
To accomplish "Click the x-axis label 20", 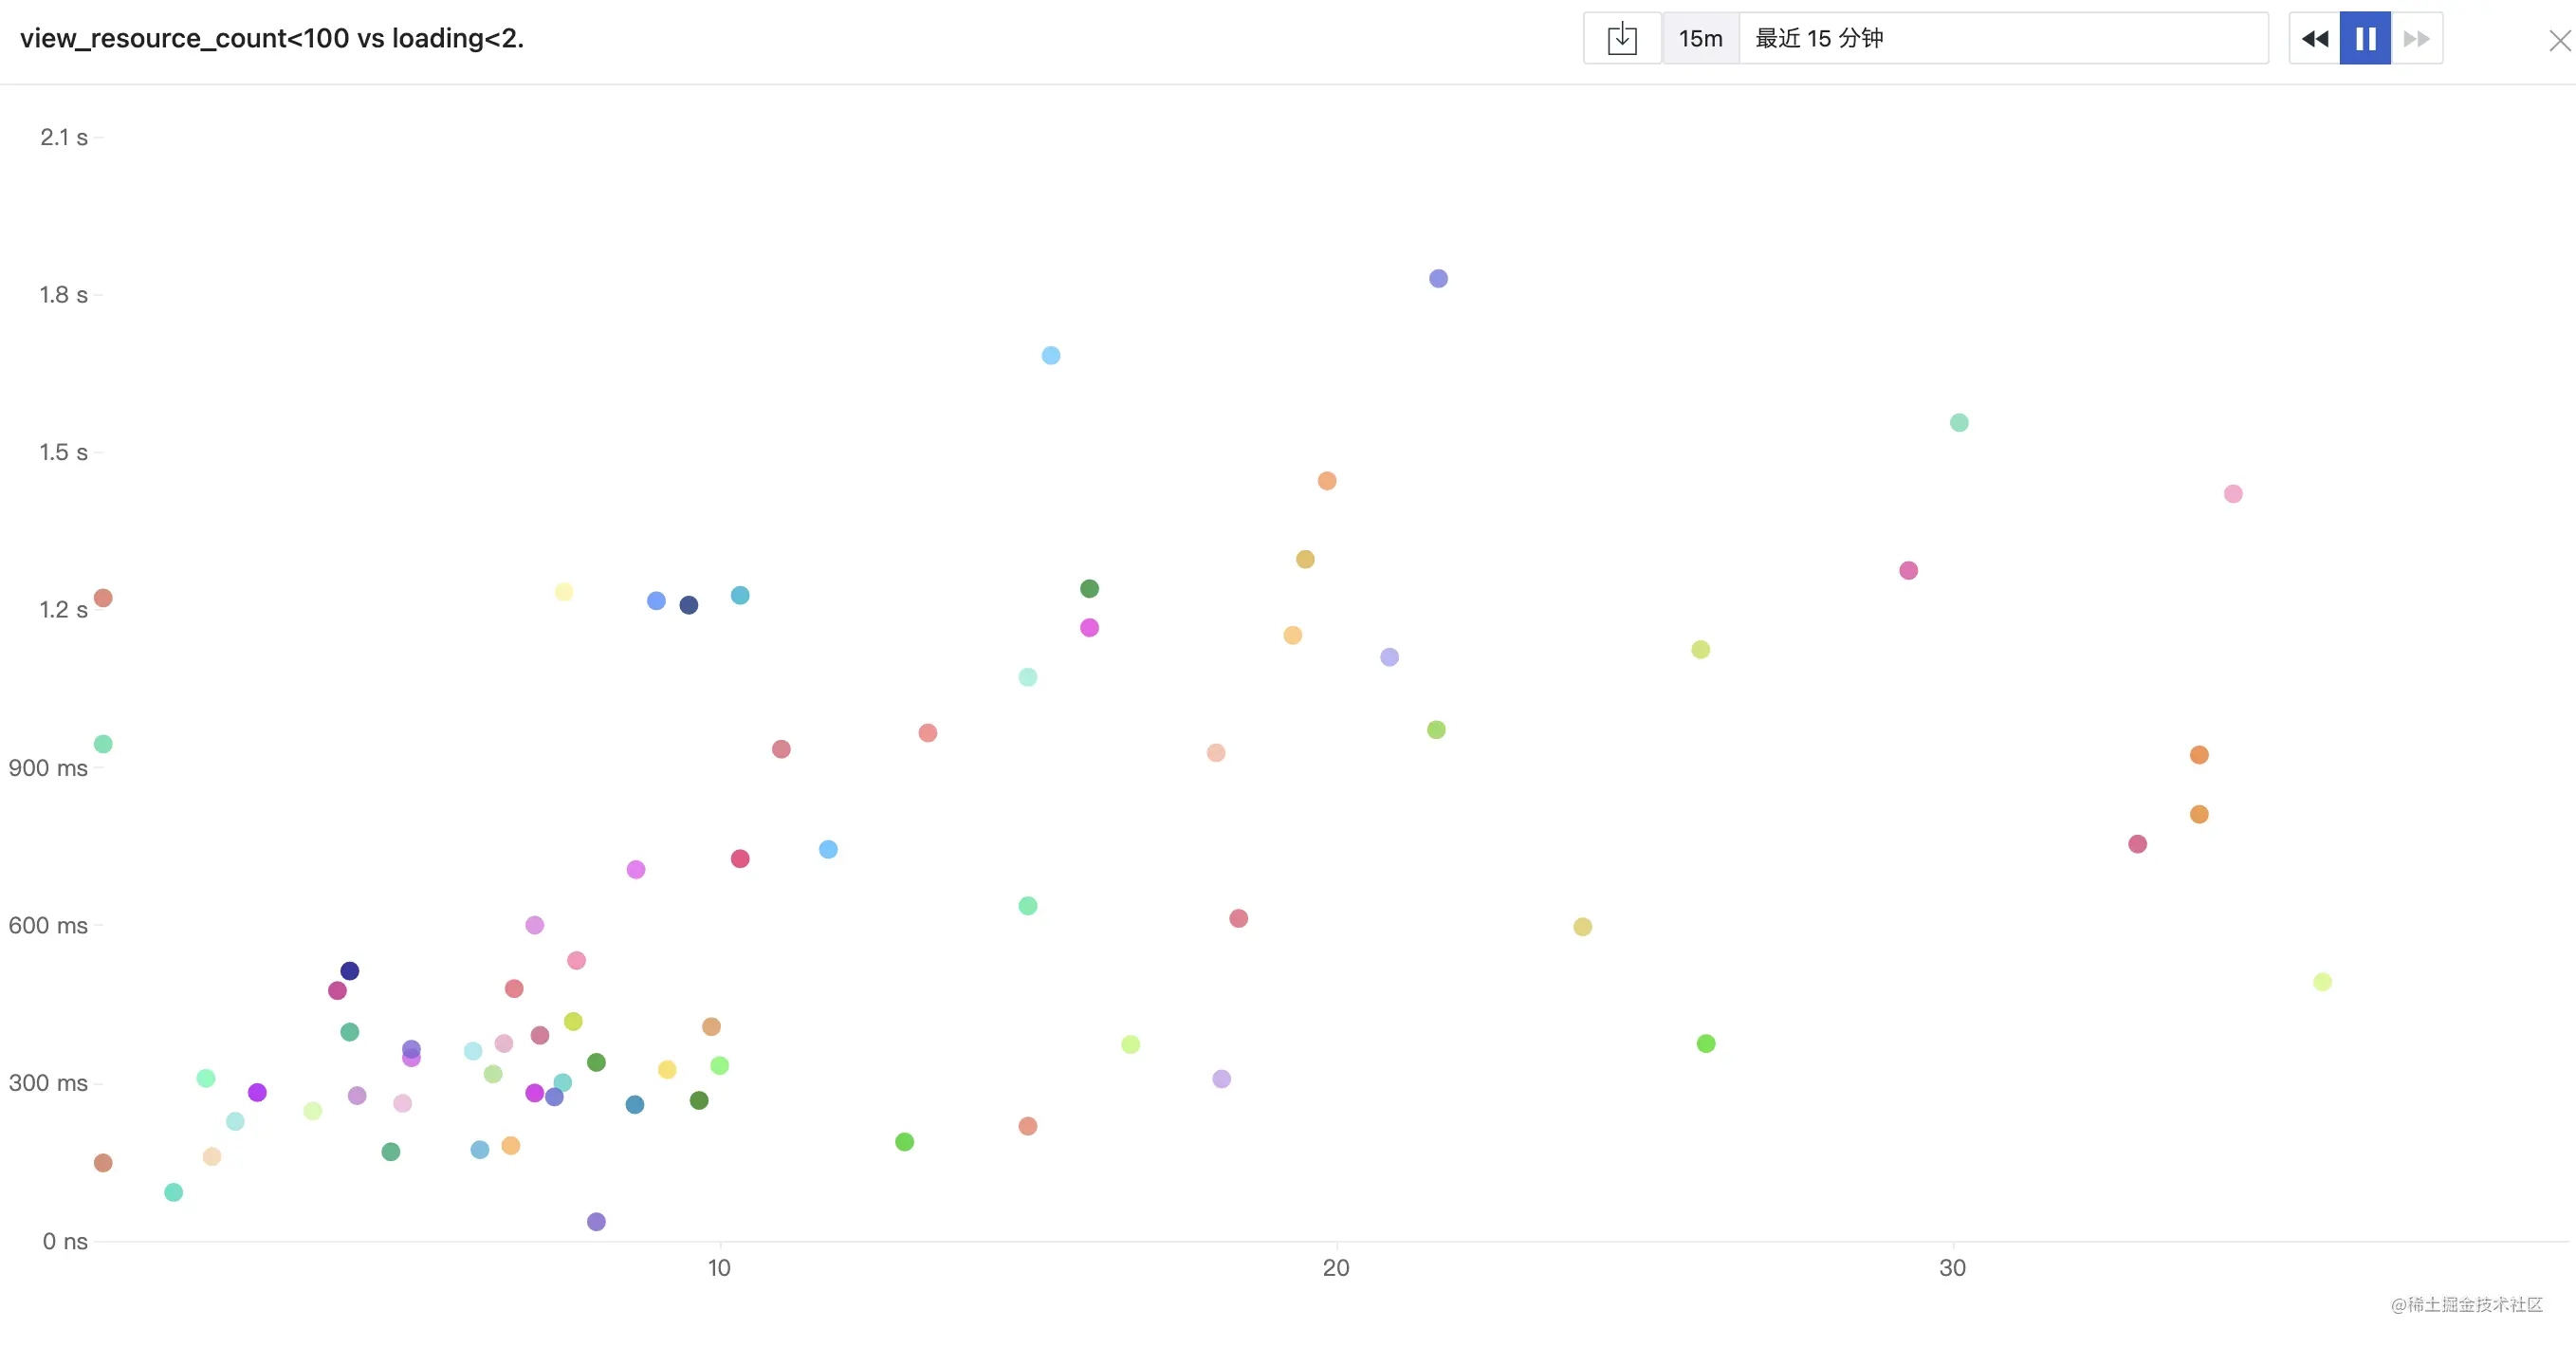I will [1336, 1268].
